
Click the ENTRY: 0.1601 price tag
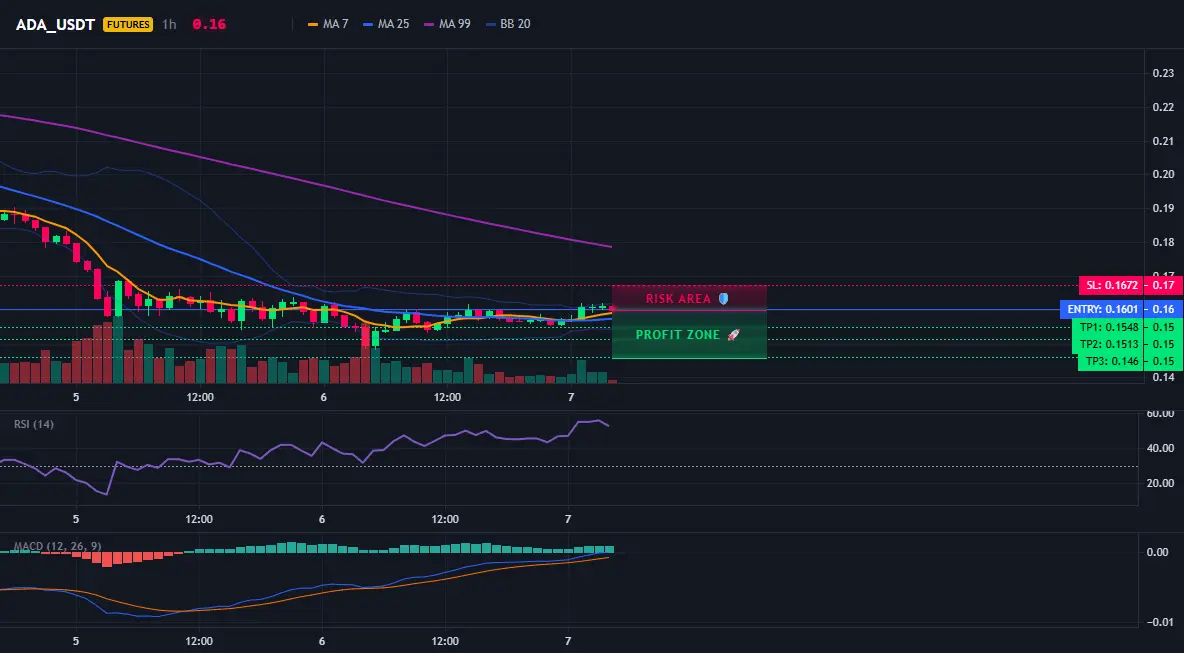coord(1102,310)
